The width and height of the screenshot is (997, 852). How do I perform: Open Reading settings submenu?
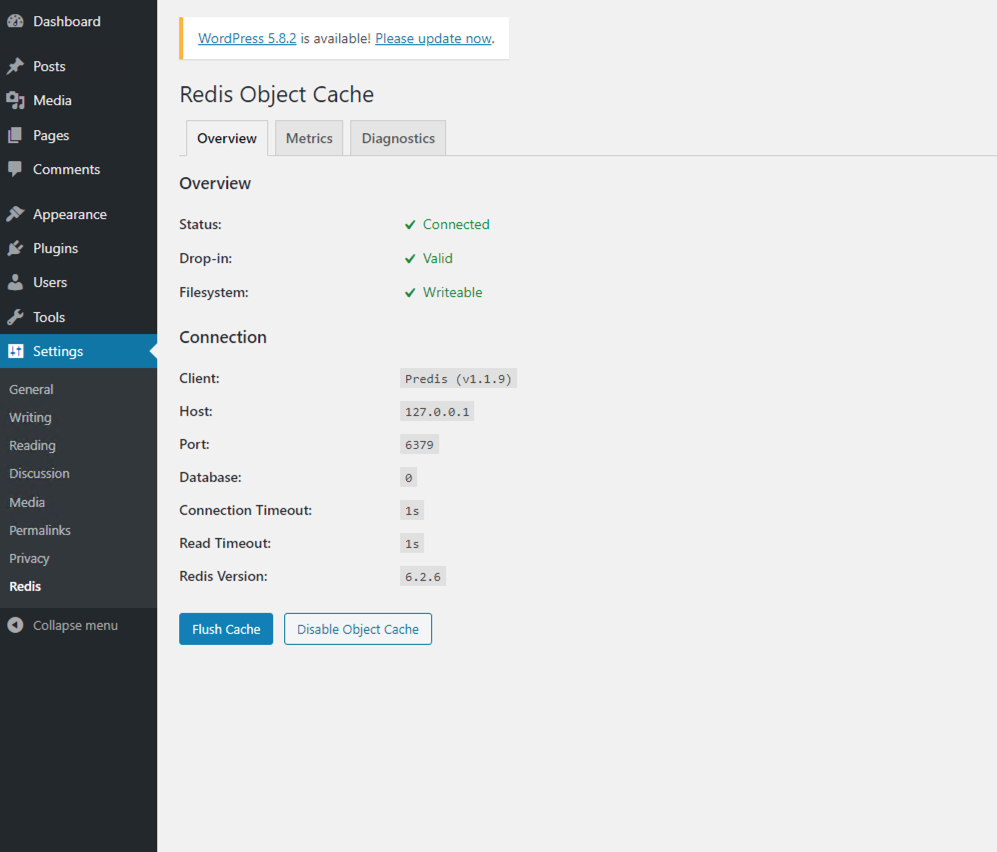[x=32, y=445]
